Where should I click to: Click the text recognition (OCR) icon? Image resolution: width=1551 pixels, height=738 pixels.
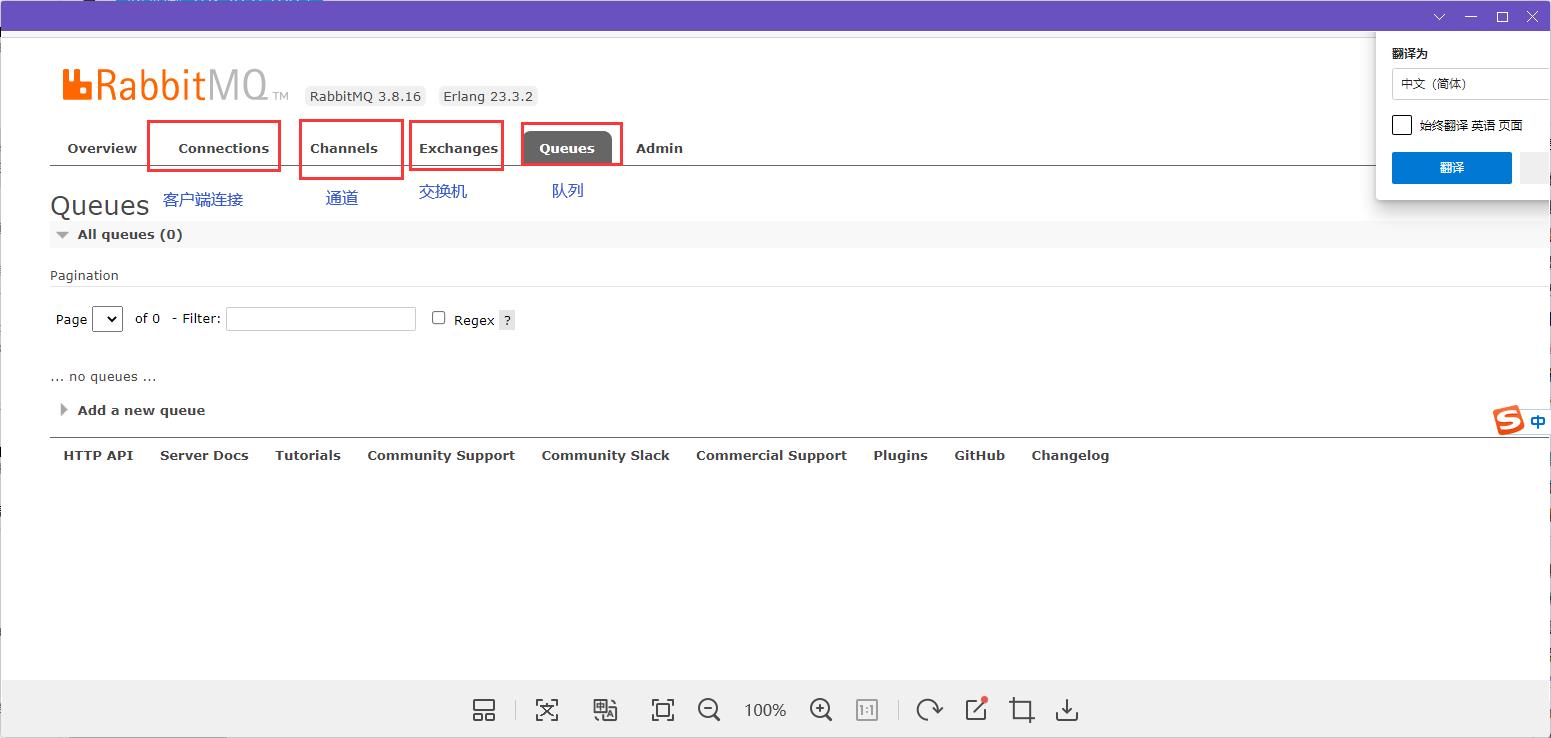click(547, 710)
